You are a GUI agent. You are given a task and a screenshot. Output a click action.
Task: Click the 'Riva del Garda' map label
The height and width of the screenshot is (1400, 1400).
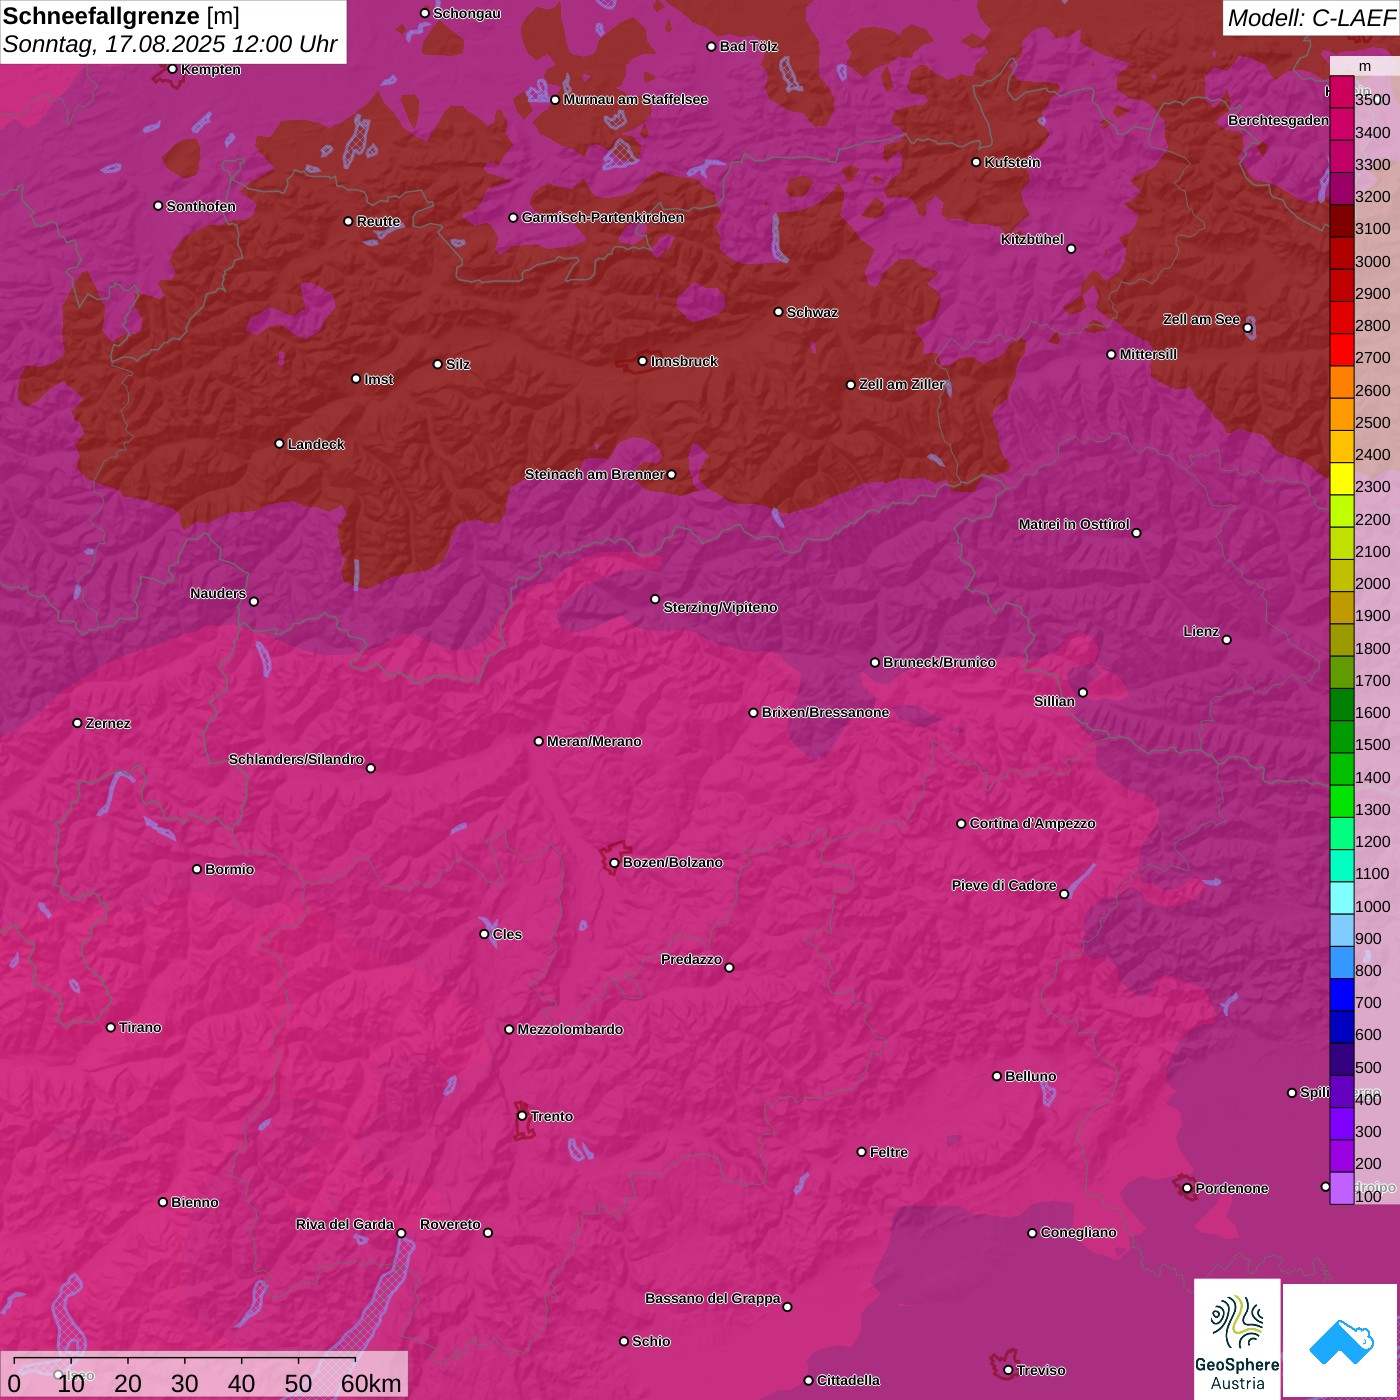(345, 1224)
